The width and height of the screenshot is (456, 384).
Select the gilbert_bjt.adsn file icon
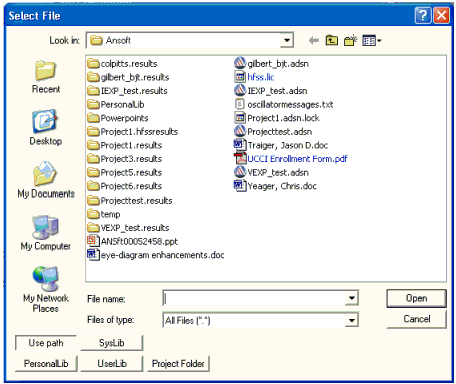pos(240,63)
